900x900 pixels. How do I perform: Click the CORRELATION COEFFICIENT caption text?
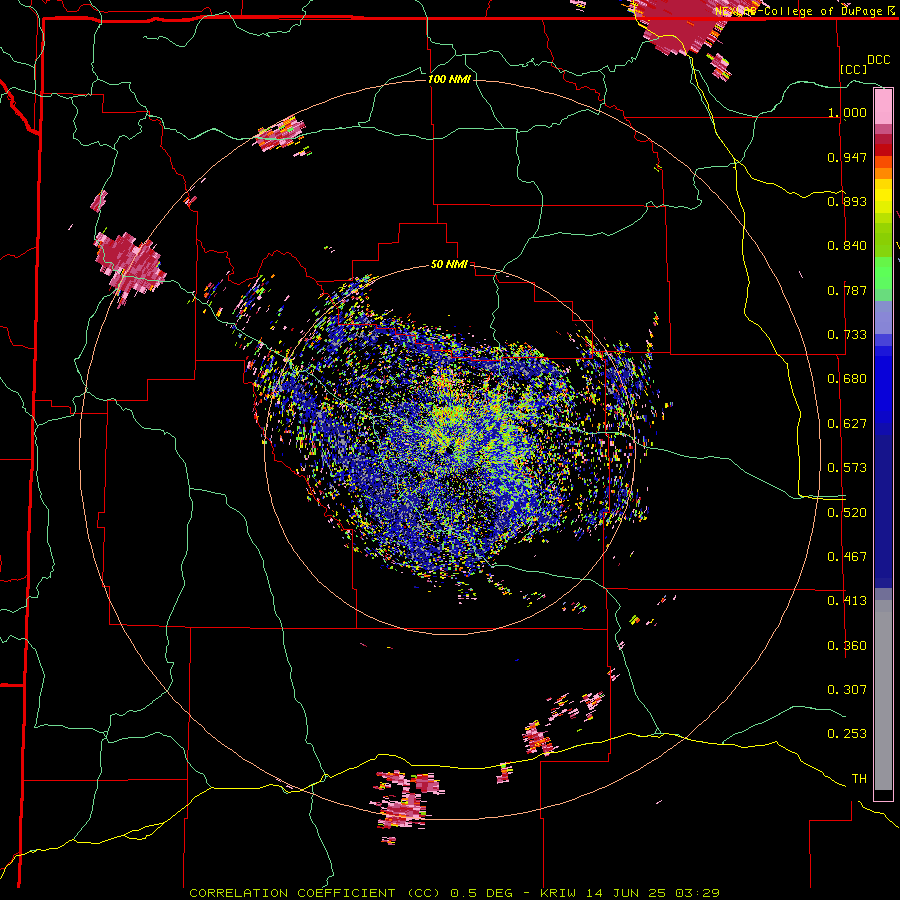(292, 893)
